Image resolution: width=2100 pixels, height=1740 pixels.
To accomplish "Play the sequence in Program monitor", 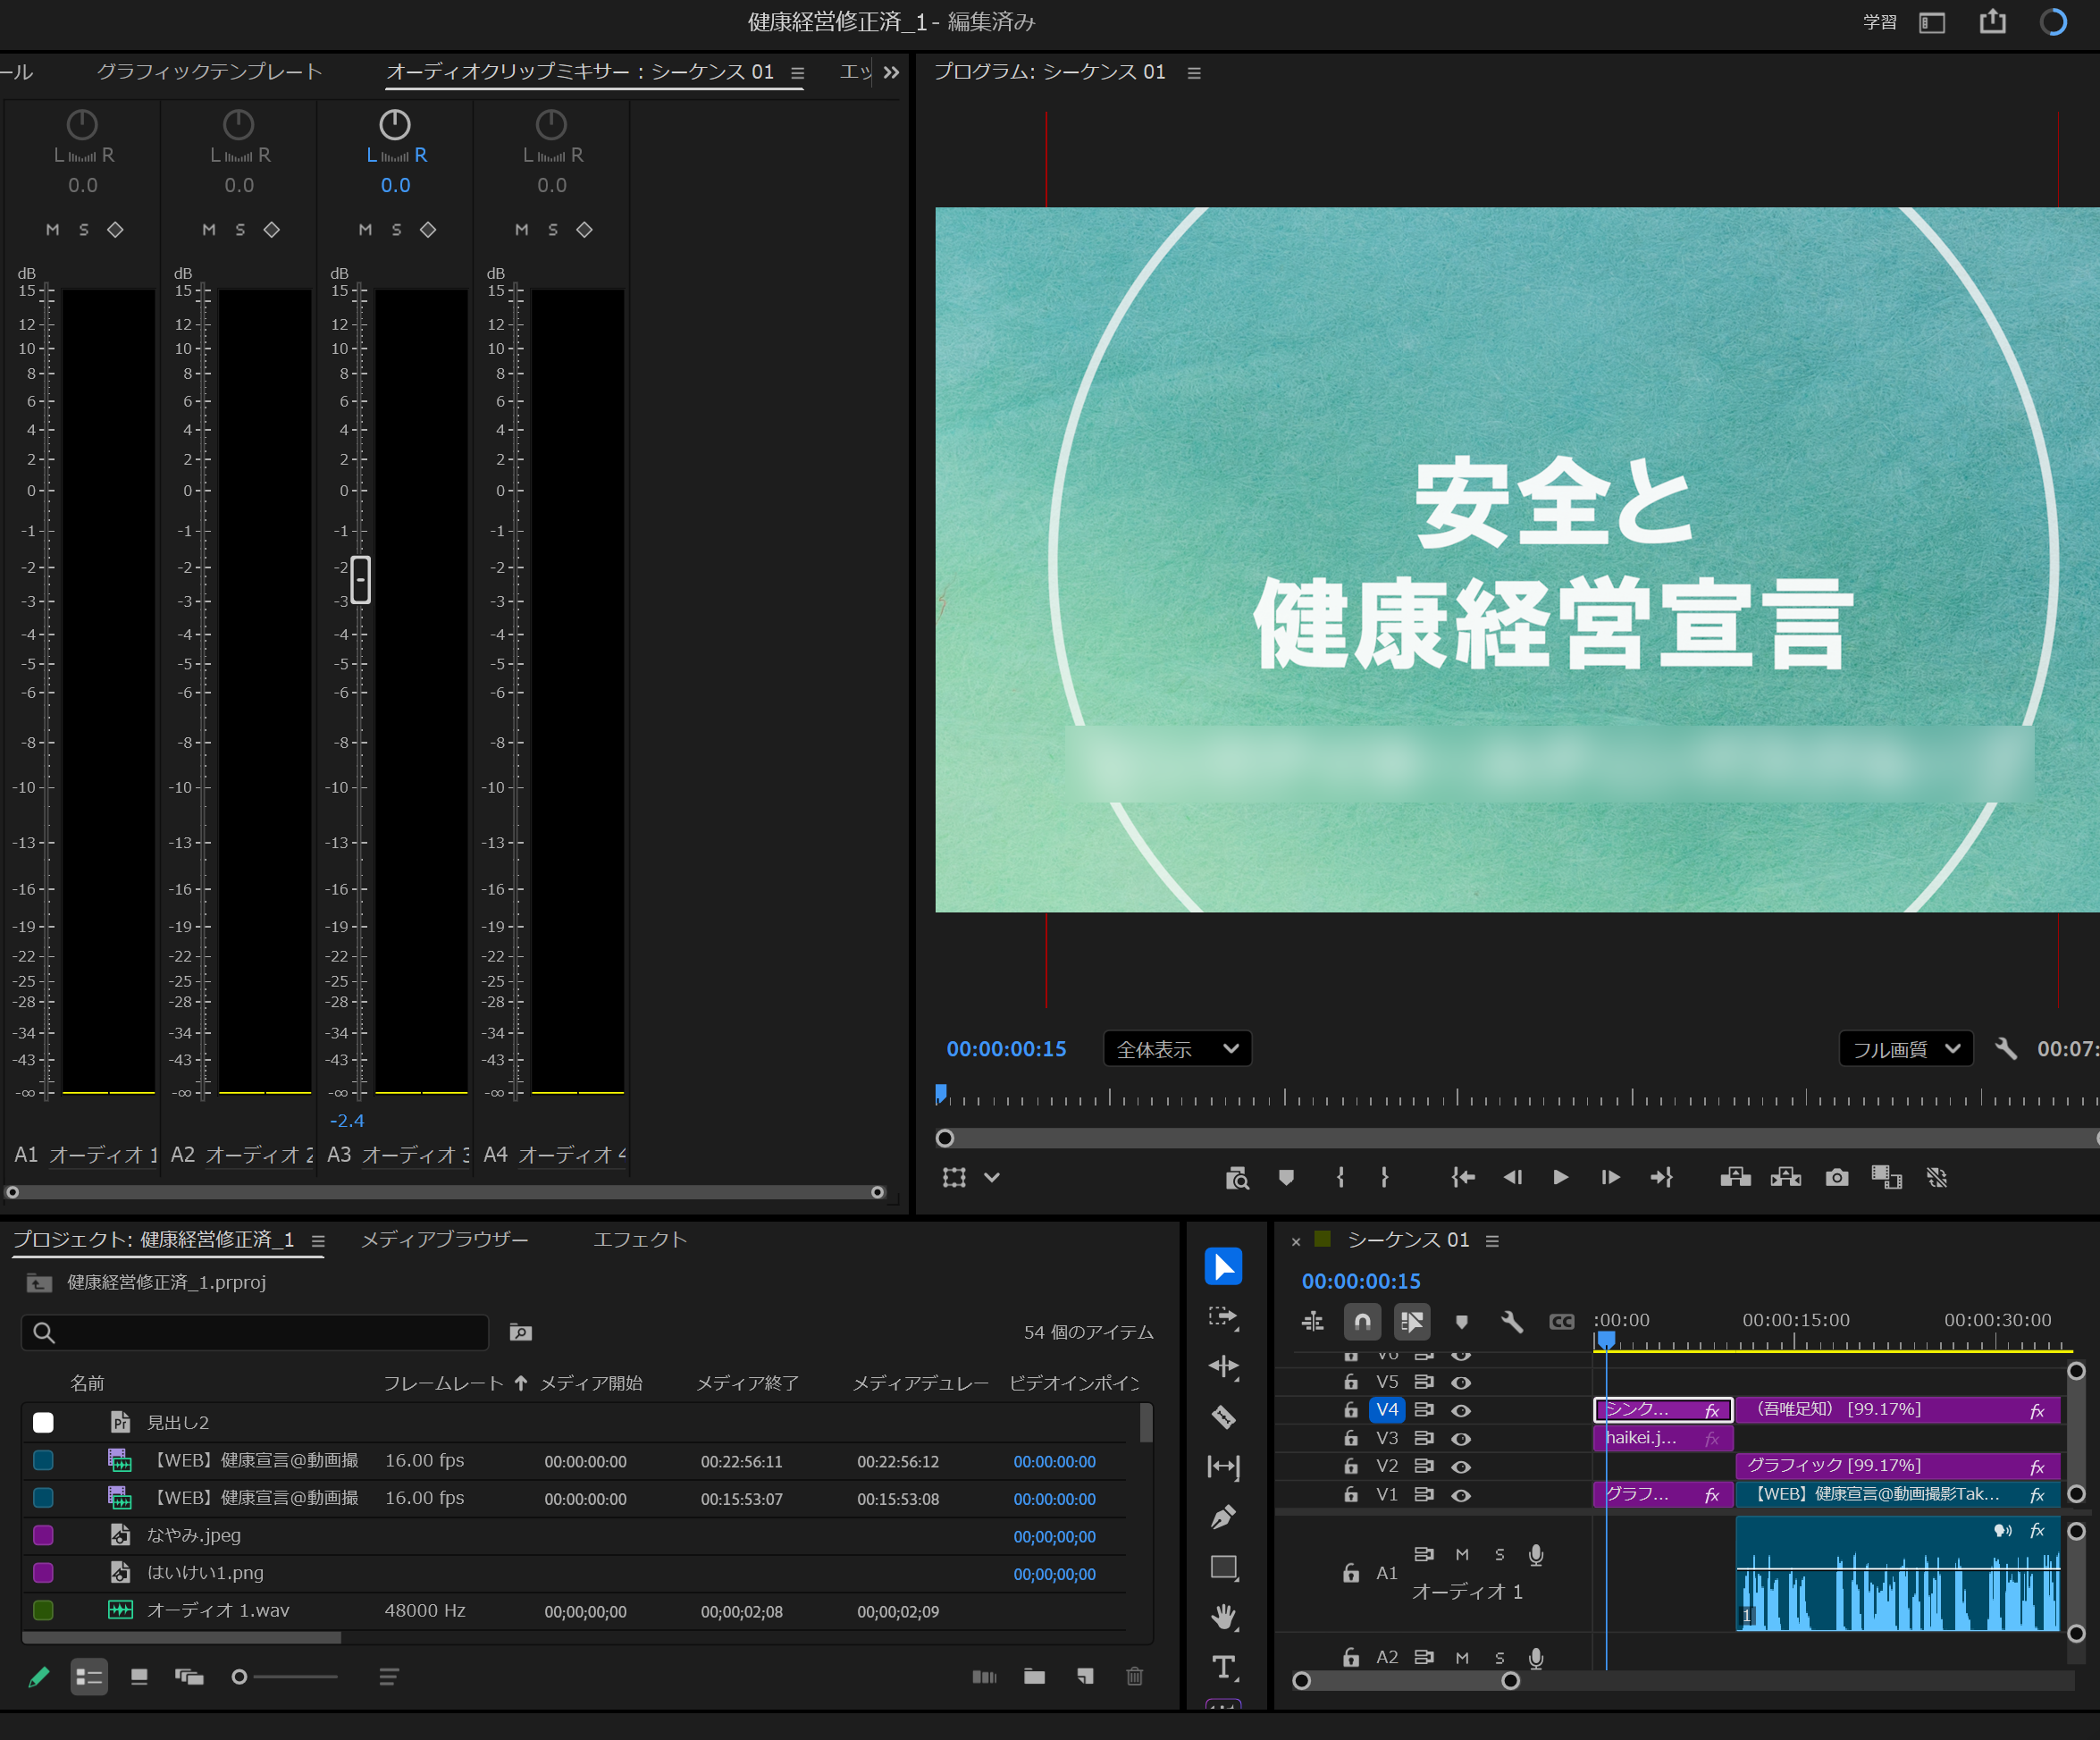I will tap(1560, 1177).
